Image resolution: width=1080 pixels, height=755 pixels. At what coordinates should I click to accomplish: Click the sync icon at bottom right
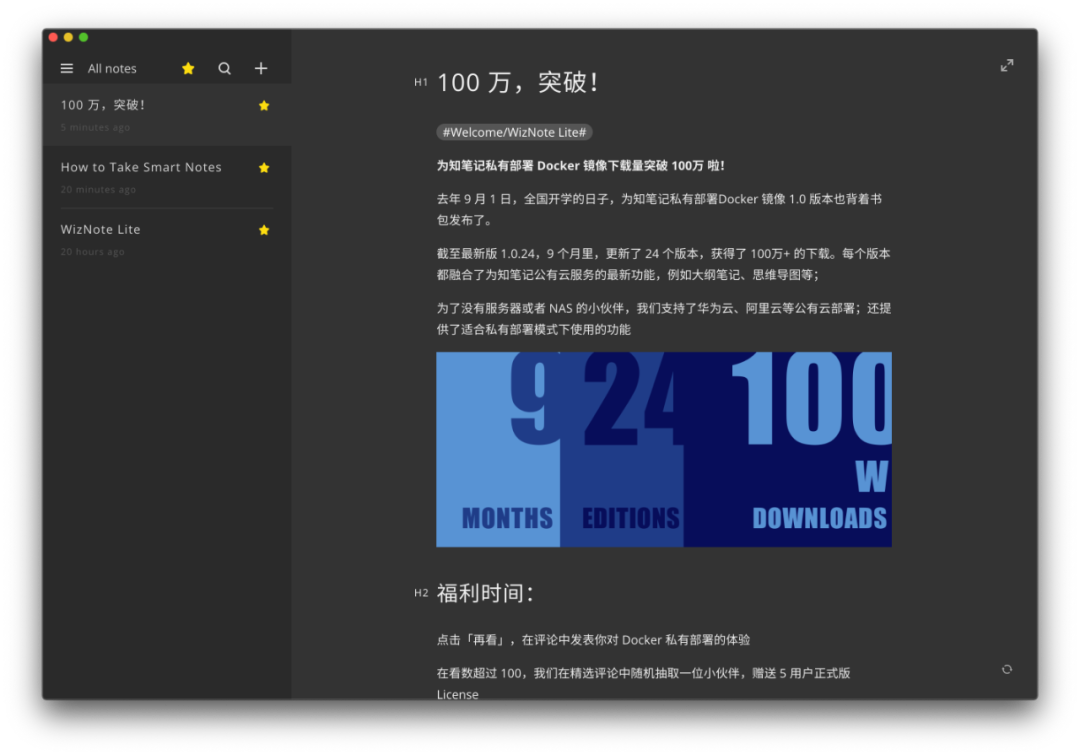pyautogui.click(x=1007, y=670)
